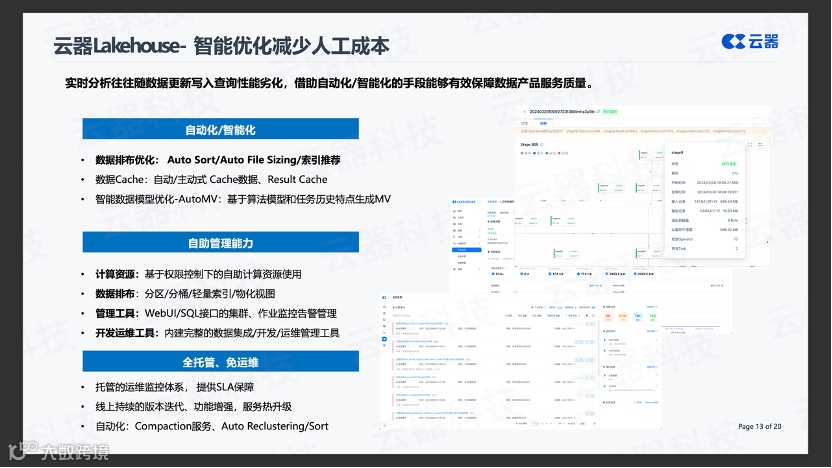The height and width of the screenshot is (468, 832).
Task: Select the bullet '数据排布优化: Auto Sort/Auto File Sizing/索引推荐'
Action: [218, 160]
